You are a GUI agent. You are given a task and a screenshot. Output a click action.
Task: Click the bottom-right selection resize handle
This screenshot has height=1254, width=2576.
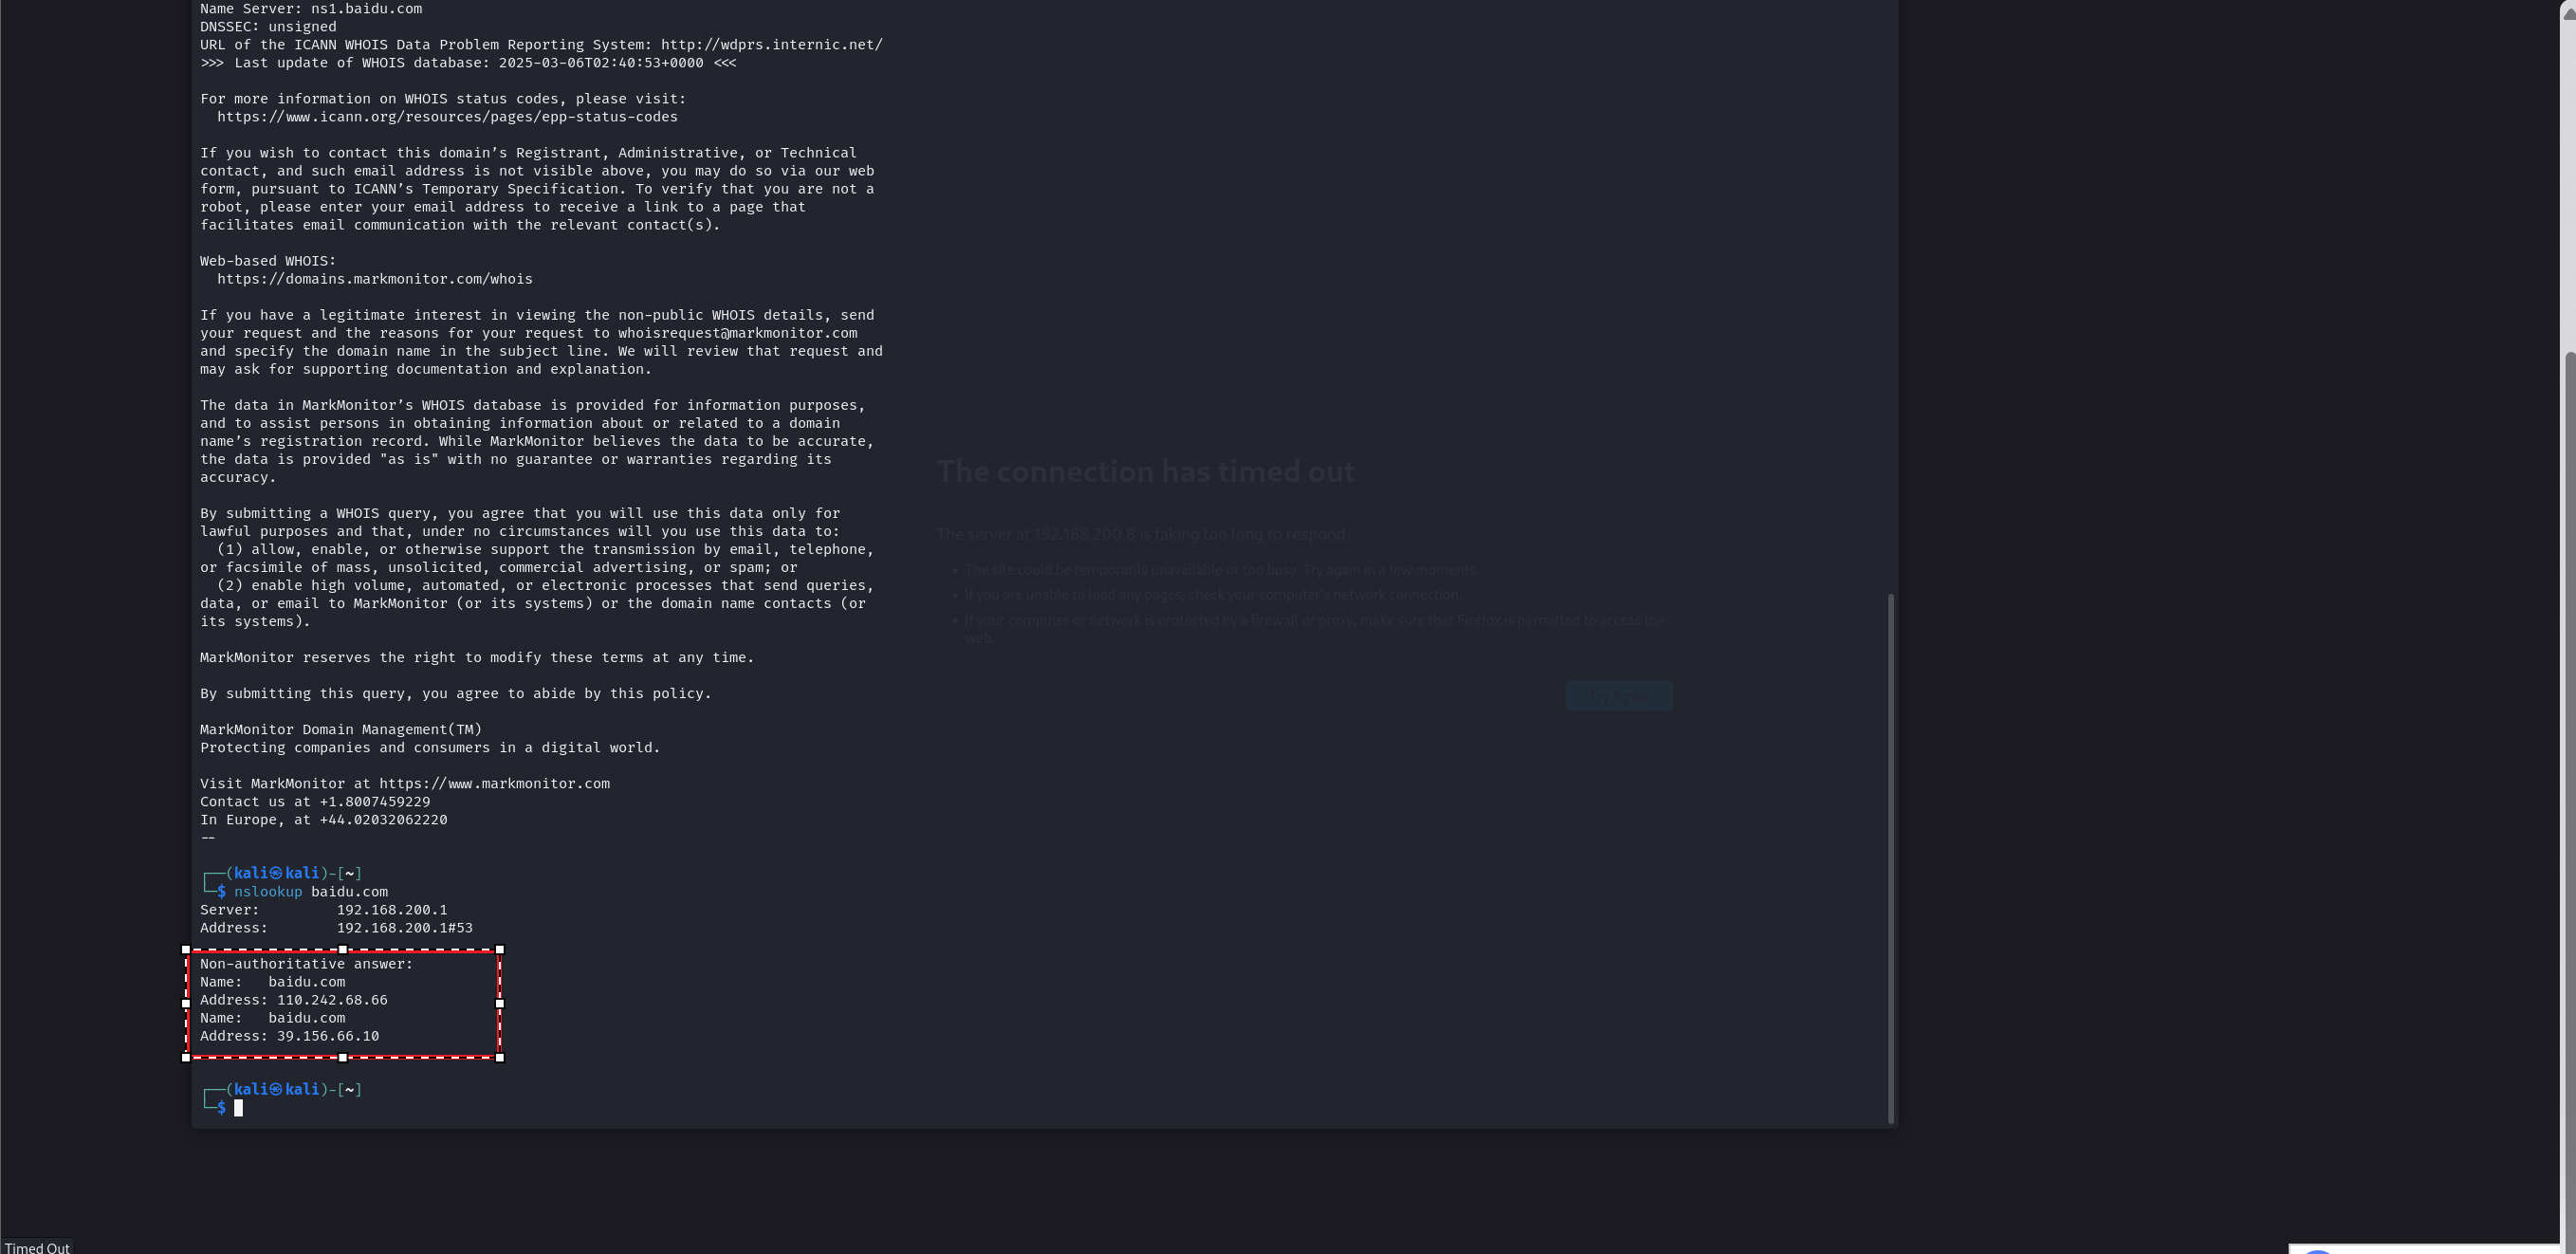500,1057
